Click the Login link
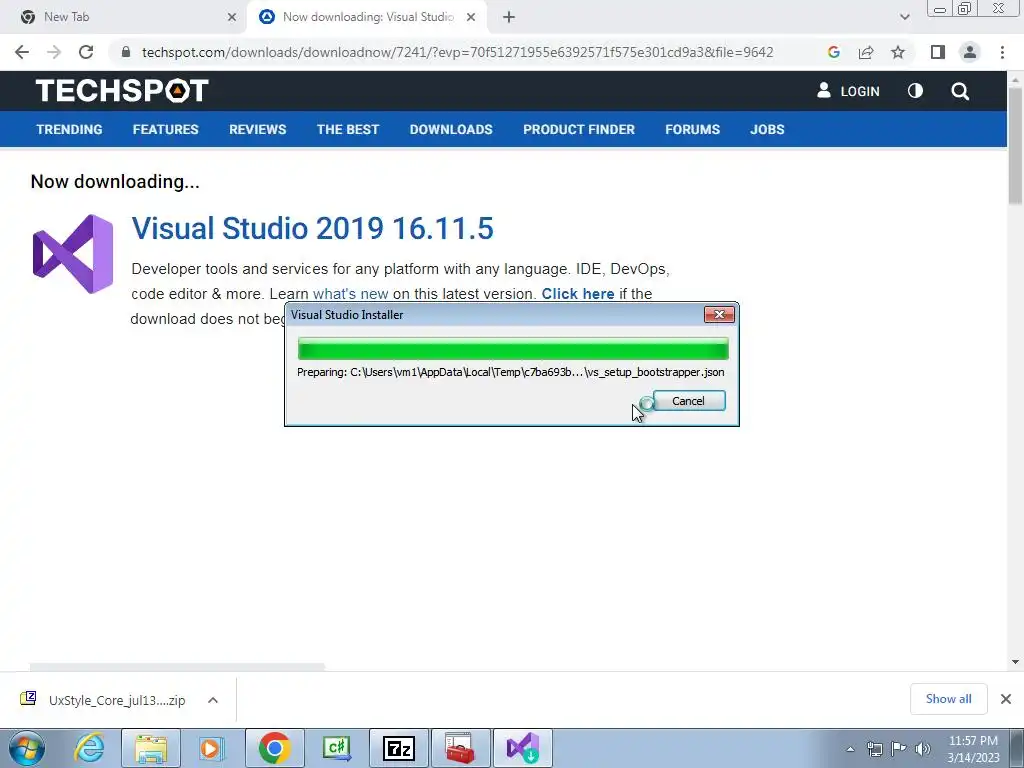 tap(848, 91)
